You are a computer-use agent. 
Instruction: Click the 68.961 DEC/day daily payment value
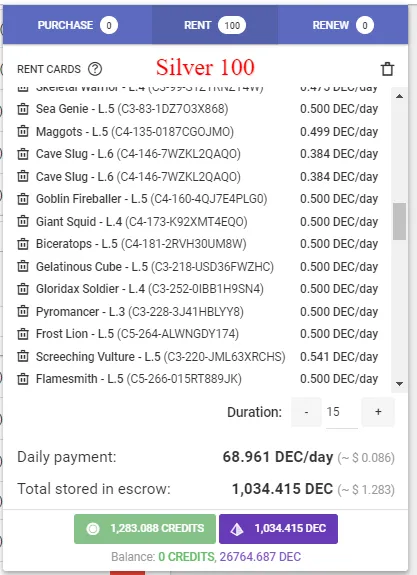pos(278,457)
